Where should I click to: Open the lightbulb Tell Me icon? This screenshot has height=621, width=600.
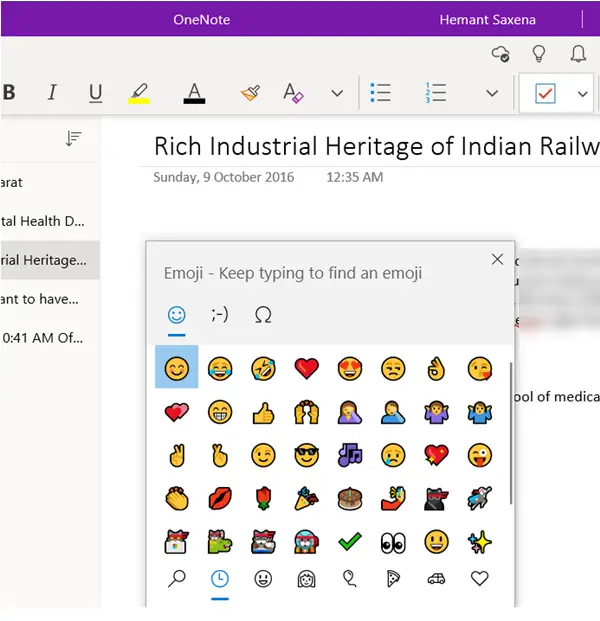539,54
